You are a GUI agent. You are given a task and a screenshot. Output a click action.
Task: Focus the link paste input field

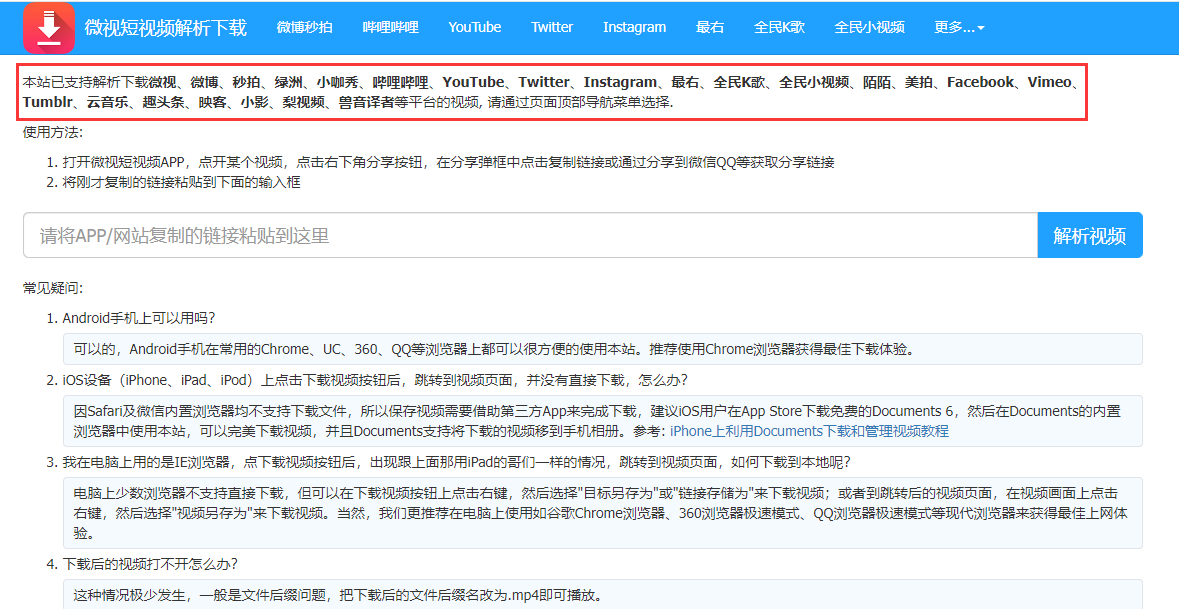[x=530, y=235]
